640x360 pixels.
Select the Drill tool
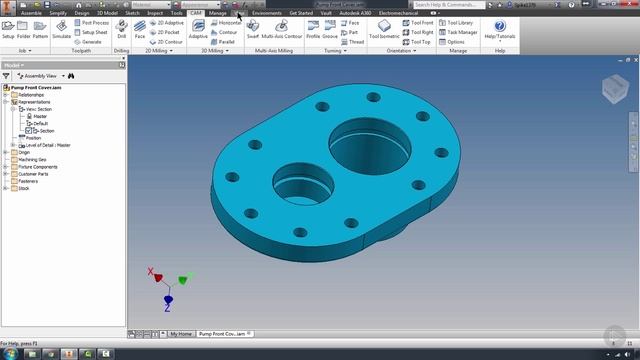click(x=122, y=29)
